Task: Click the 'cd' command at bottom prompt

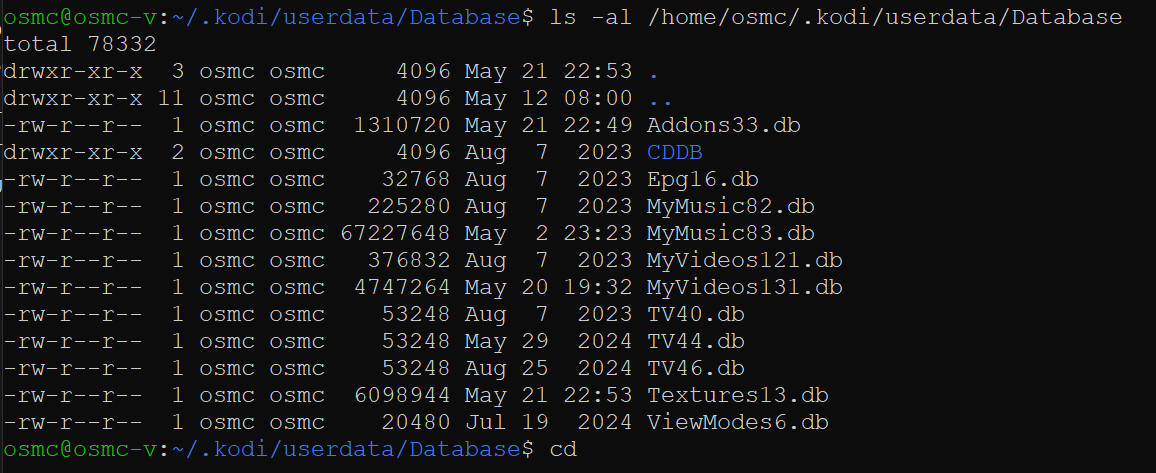Action: (563, 449)
